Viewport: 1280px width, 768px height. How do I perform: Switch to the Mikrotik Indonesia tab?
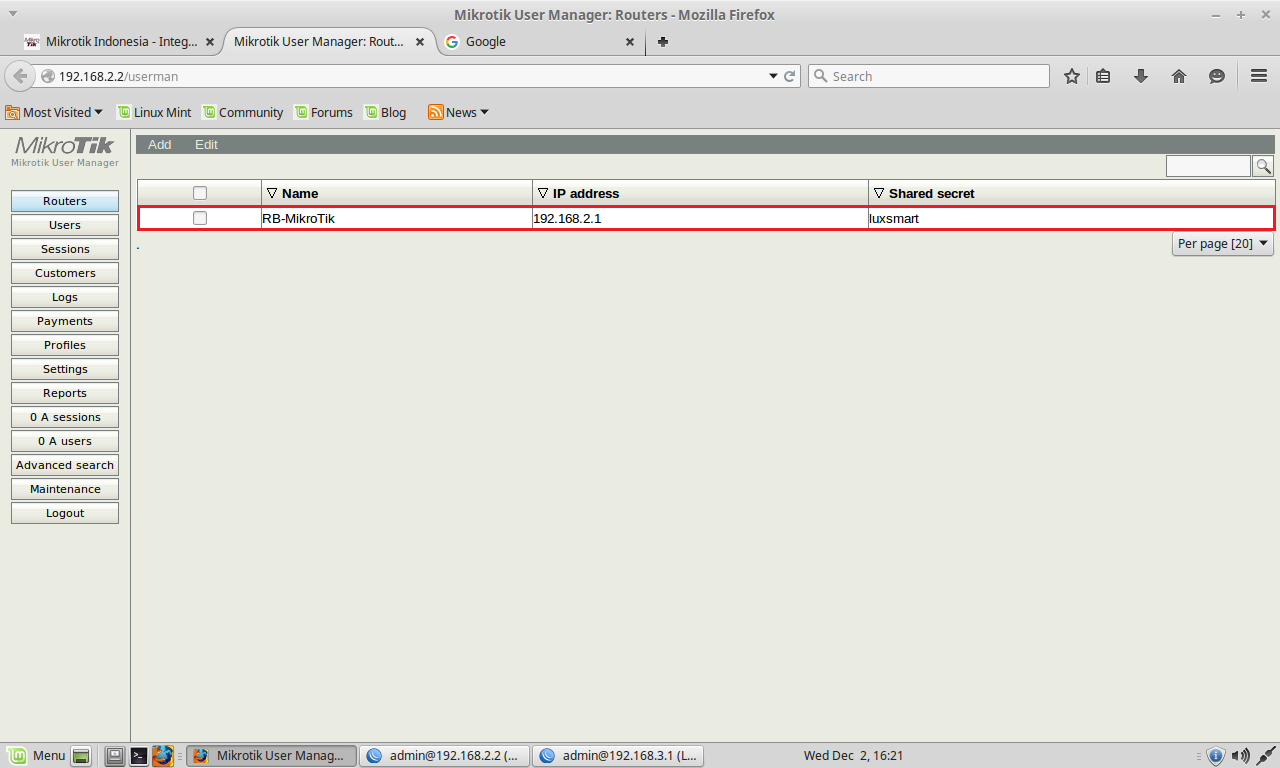(x=120, y=42)
